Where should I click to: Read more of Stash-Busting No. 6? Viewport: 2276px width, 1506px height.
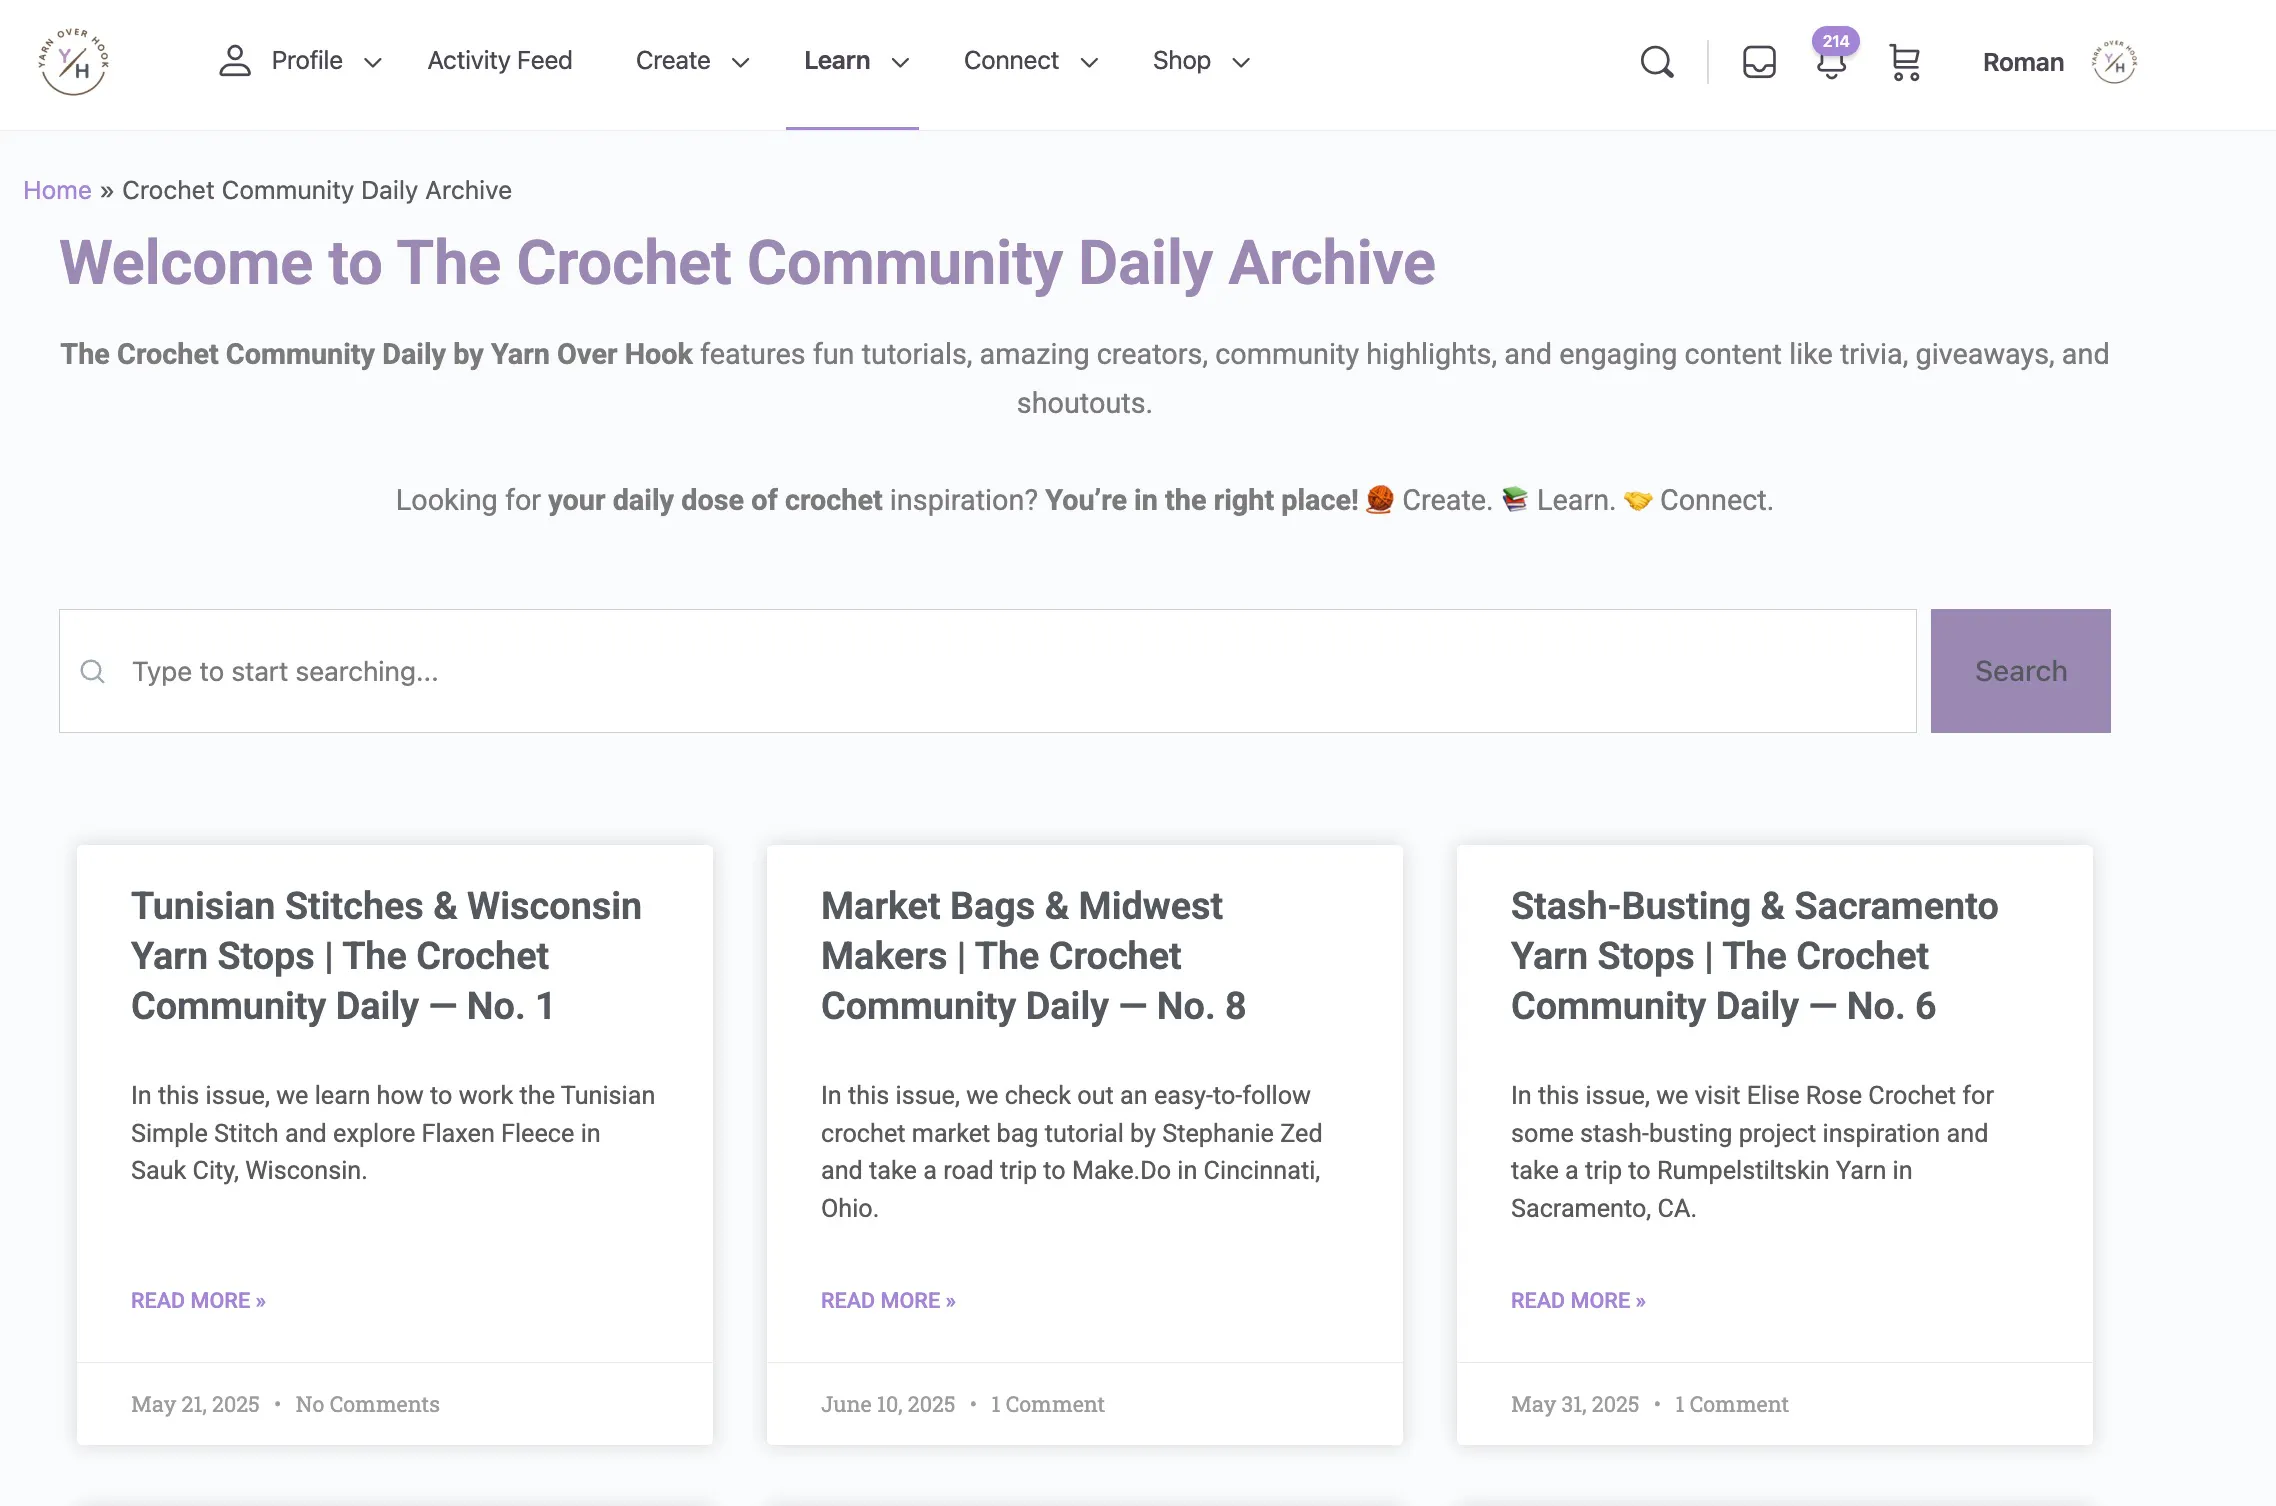click(1578, 1300)
